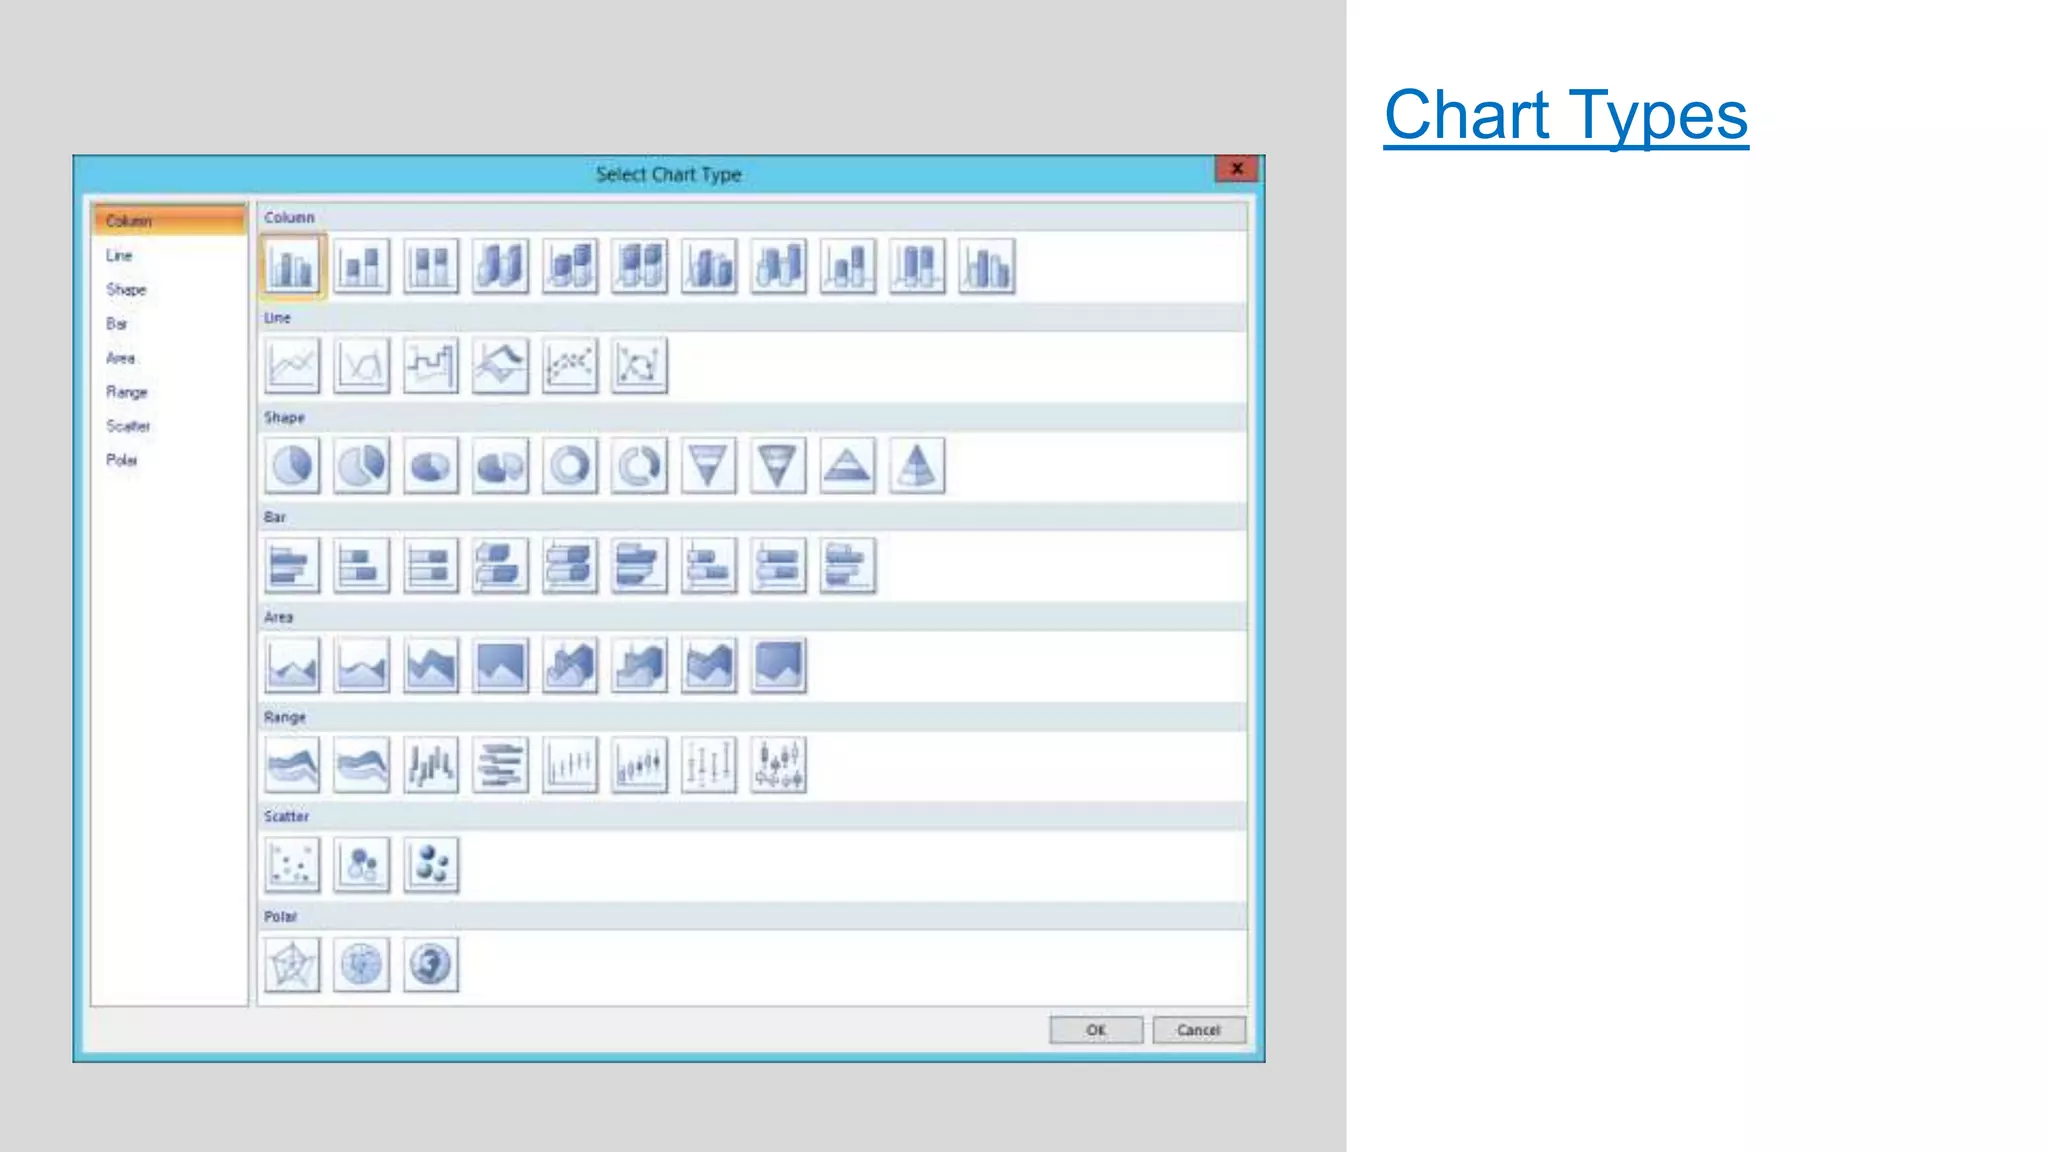2048x1152 pixels.
Task: Choose the Radar chart icon
Action: point(292,965)
